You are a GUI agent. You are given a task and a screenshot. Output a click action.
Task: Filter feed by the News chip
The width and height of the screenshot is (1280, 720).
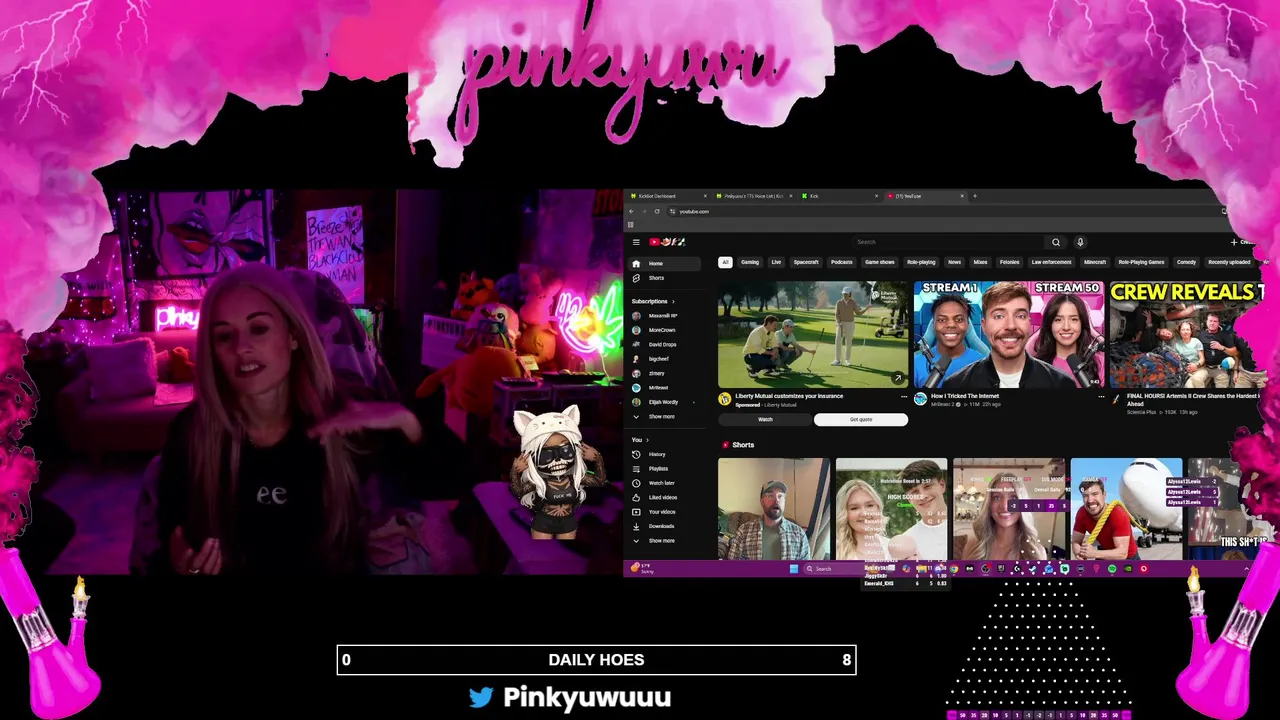(x=954, y=262)
